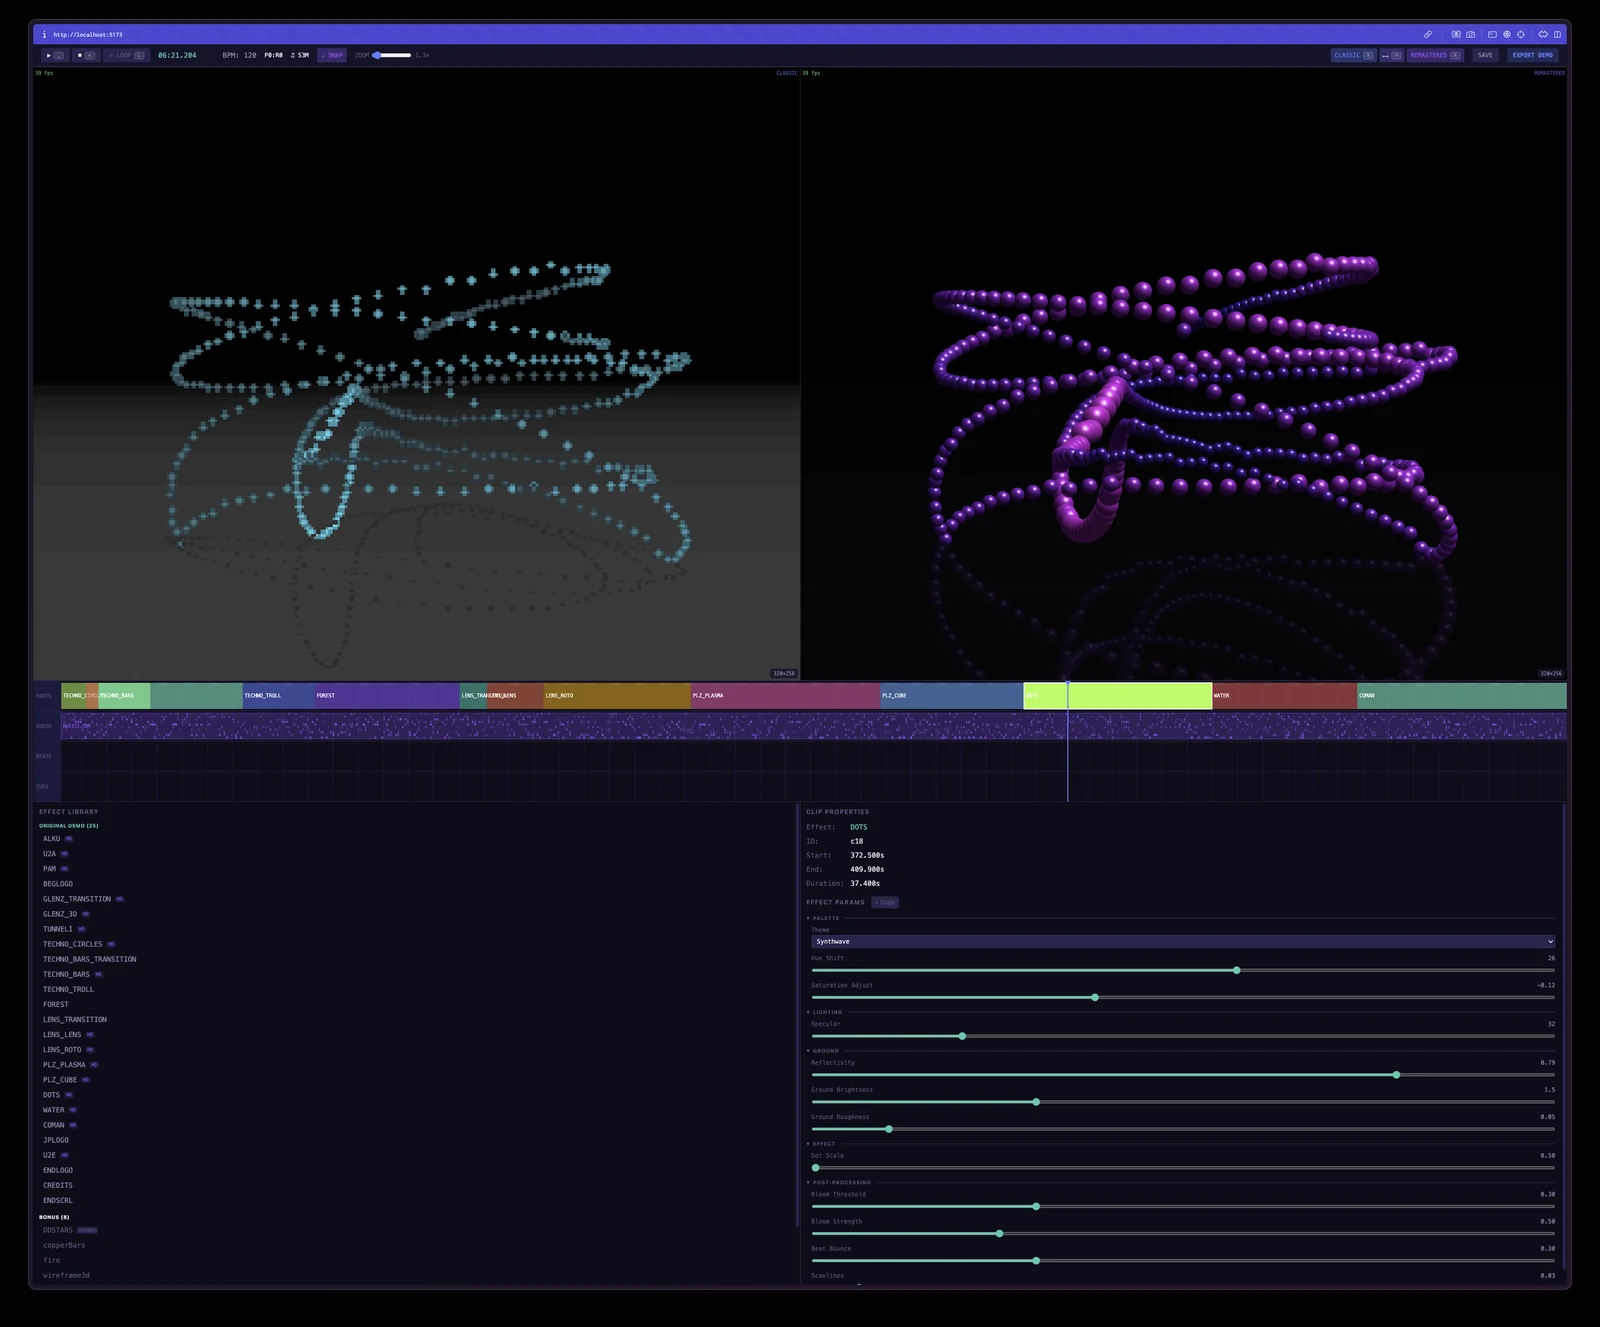1600x1327 pixels.
Task: Select ENDSCRL in effect library
Action: point(57,1200)
